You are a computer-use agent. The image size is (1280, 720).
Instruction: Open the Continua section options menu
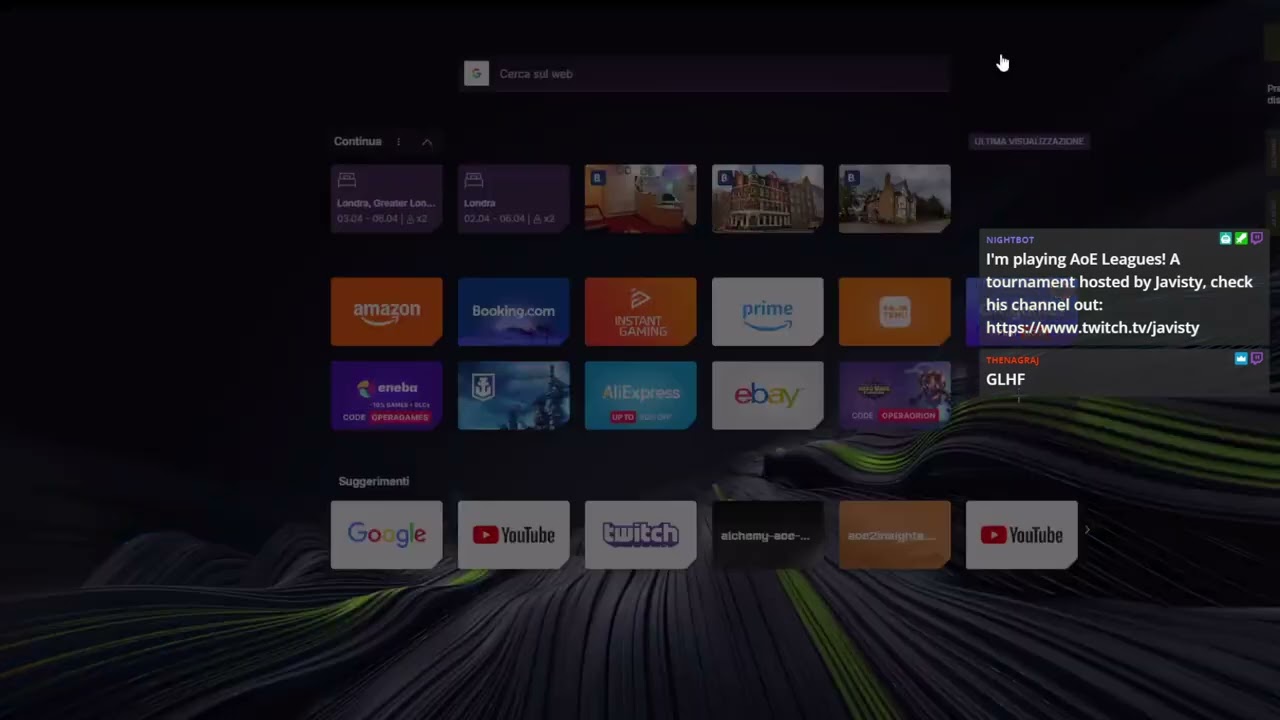398,142
